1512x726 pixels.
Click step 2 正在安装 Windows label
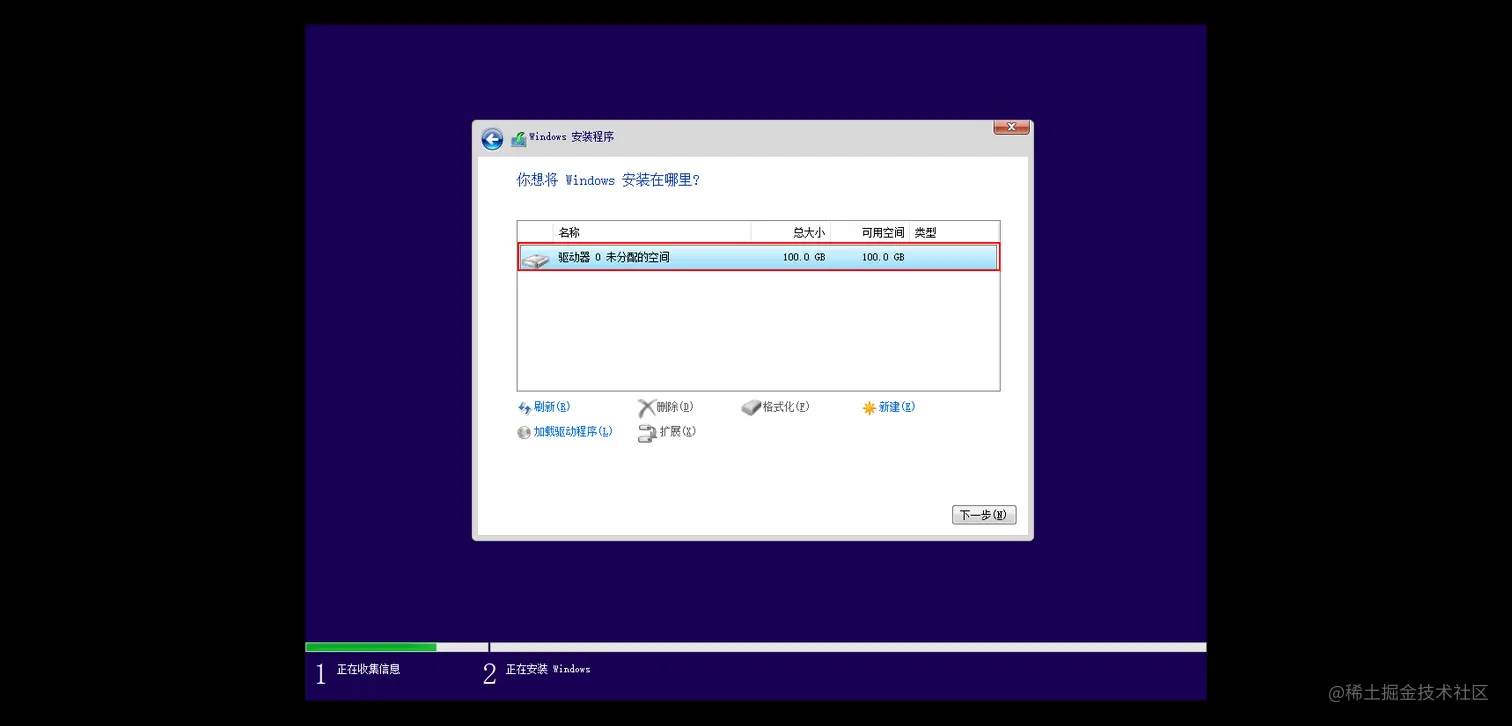550,670
